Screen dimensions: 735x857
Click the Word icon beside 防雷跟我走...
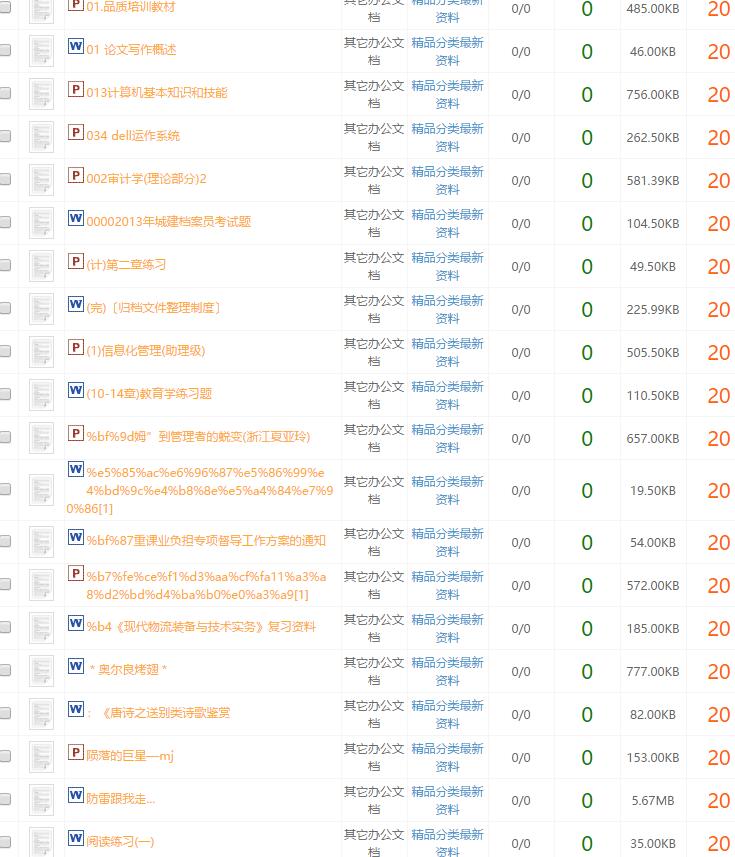pyautogui.click(x=75, y=796)
